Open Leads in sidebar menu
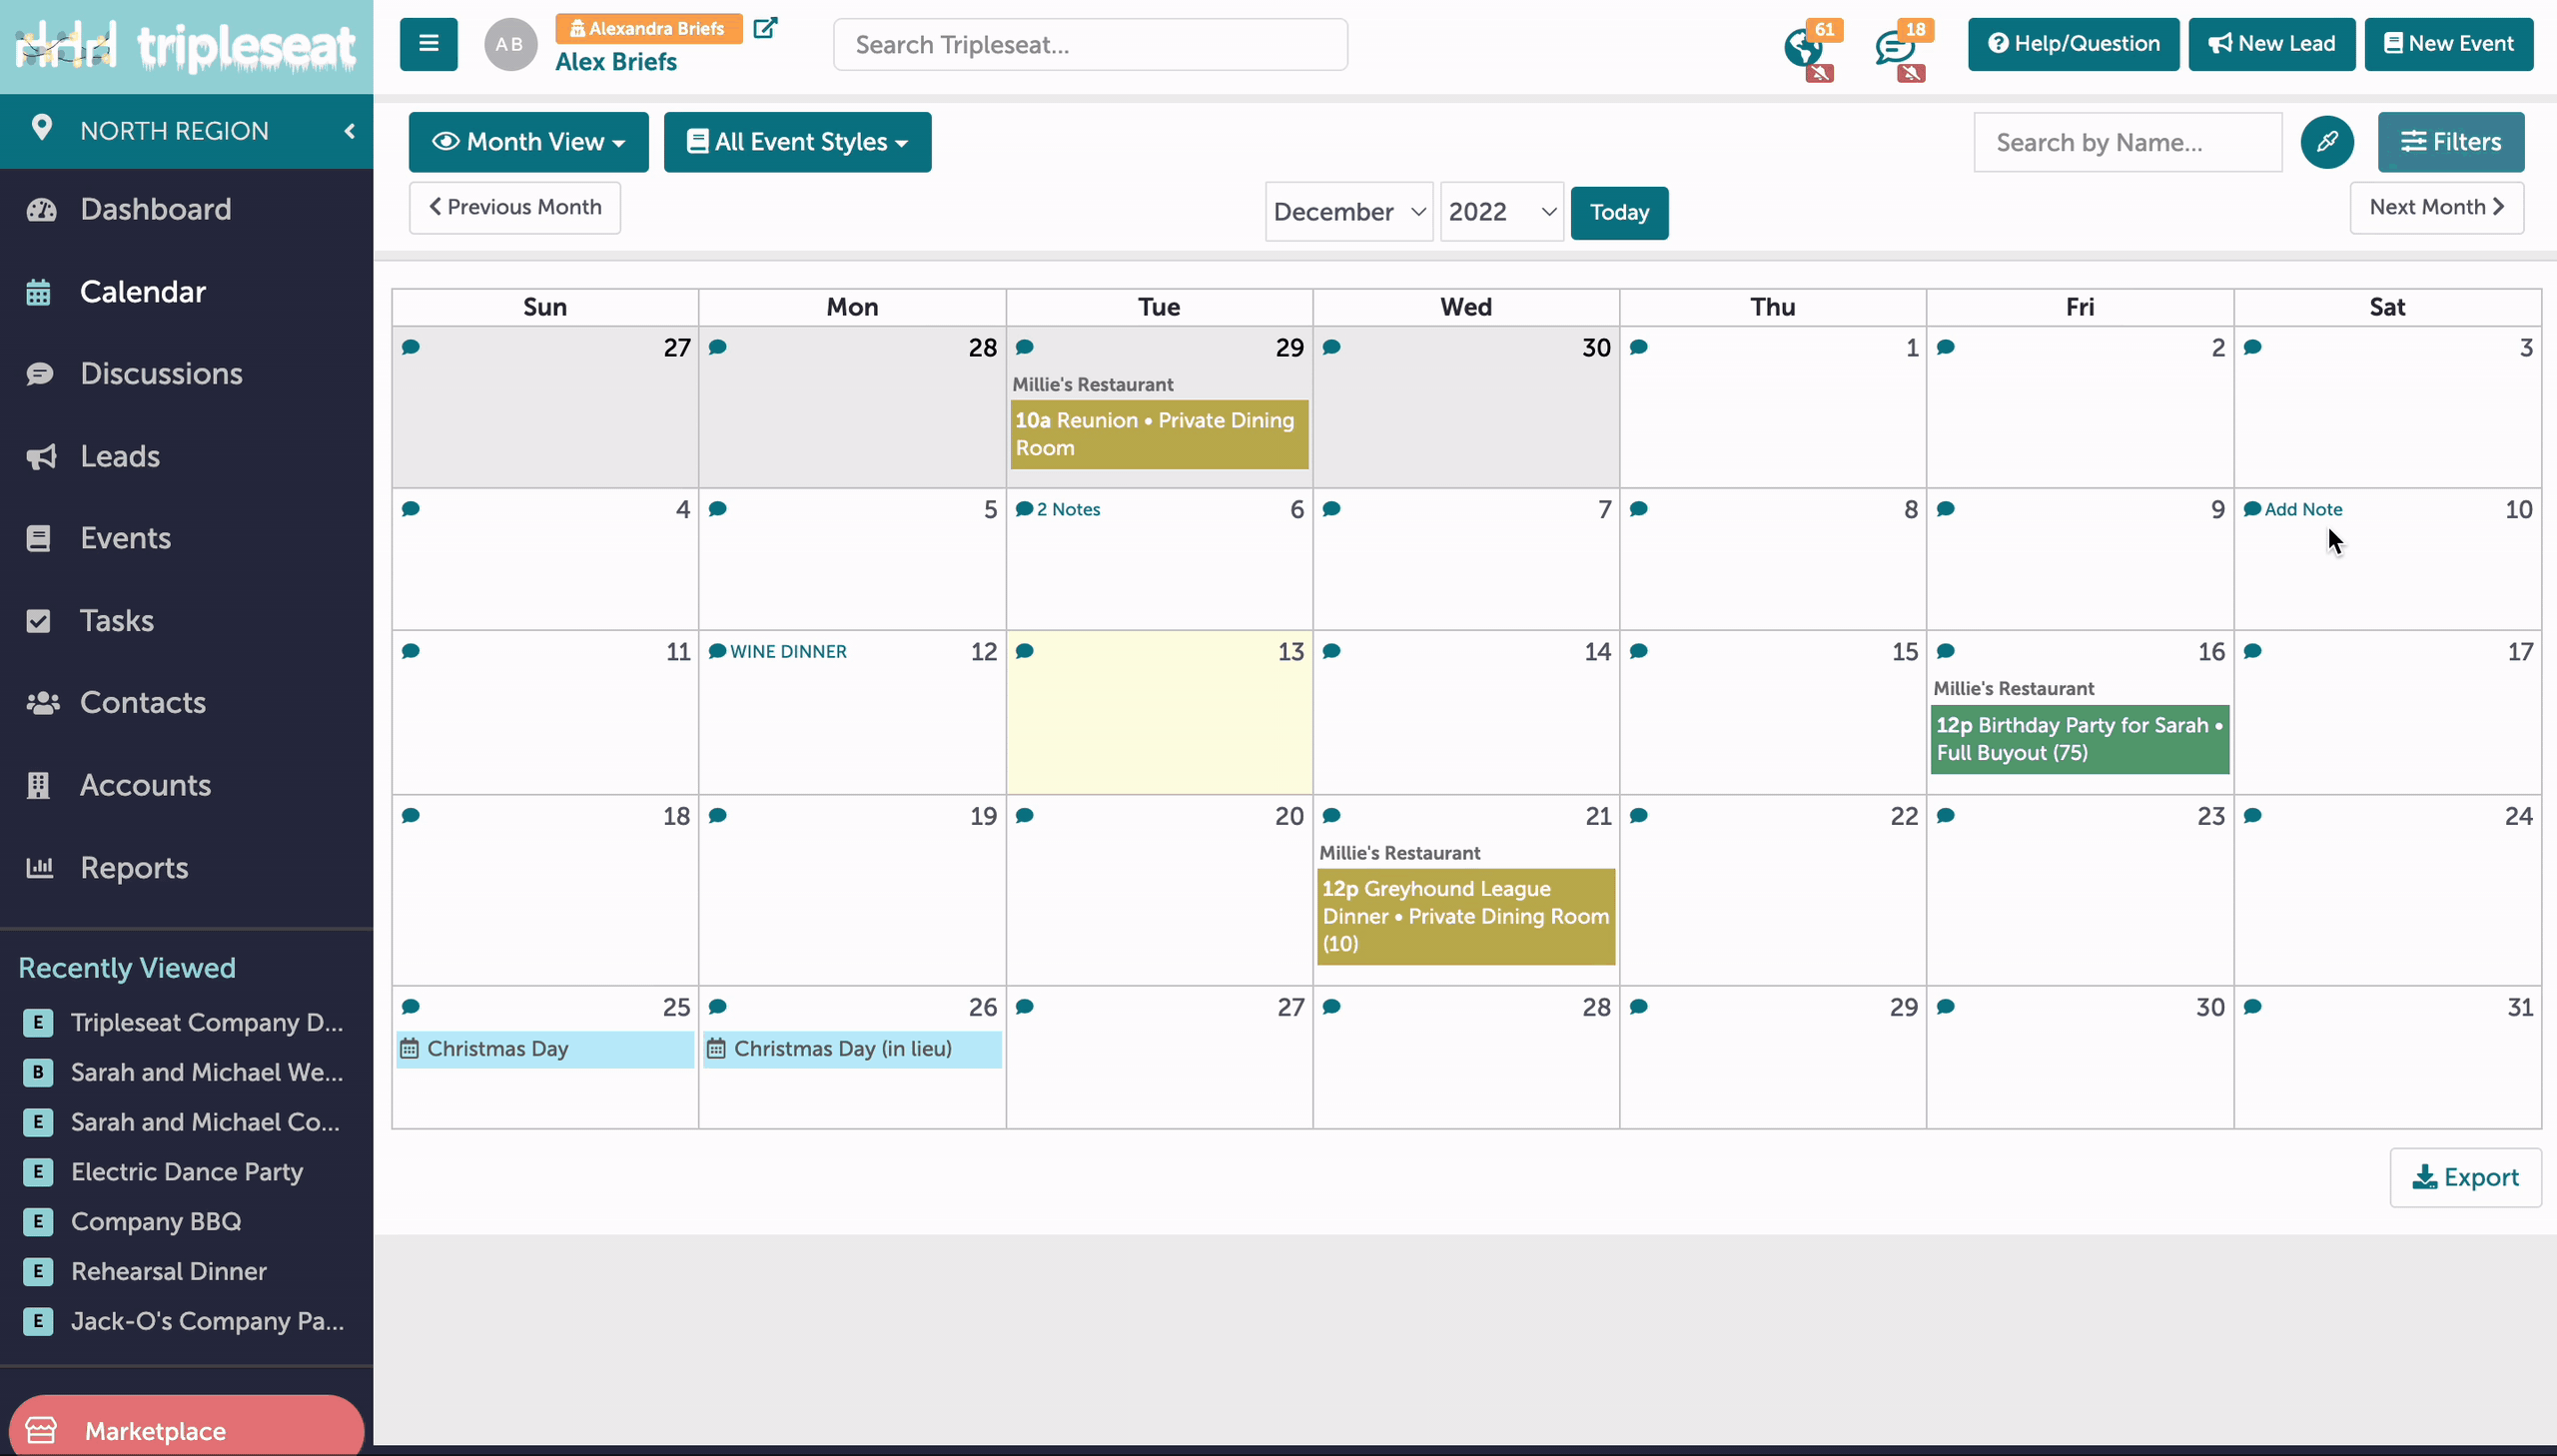 click(x=120, y=456)
